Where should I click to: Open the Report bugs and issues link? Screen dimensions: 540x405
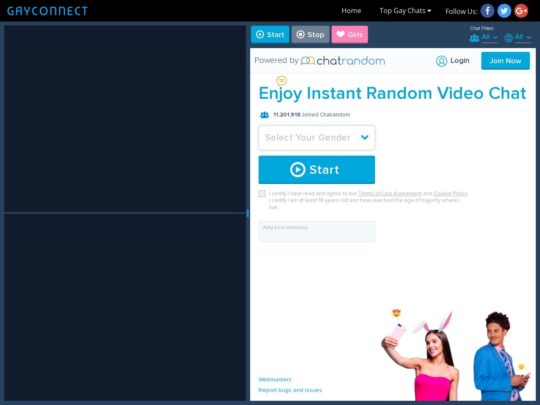point(290,390)
